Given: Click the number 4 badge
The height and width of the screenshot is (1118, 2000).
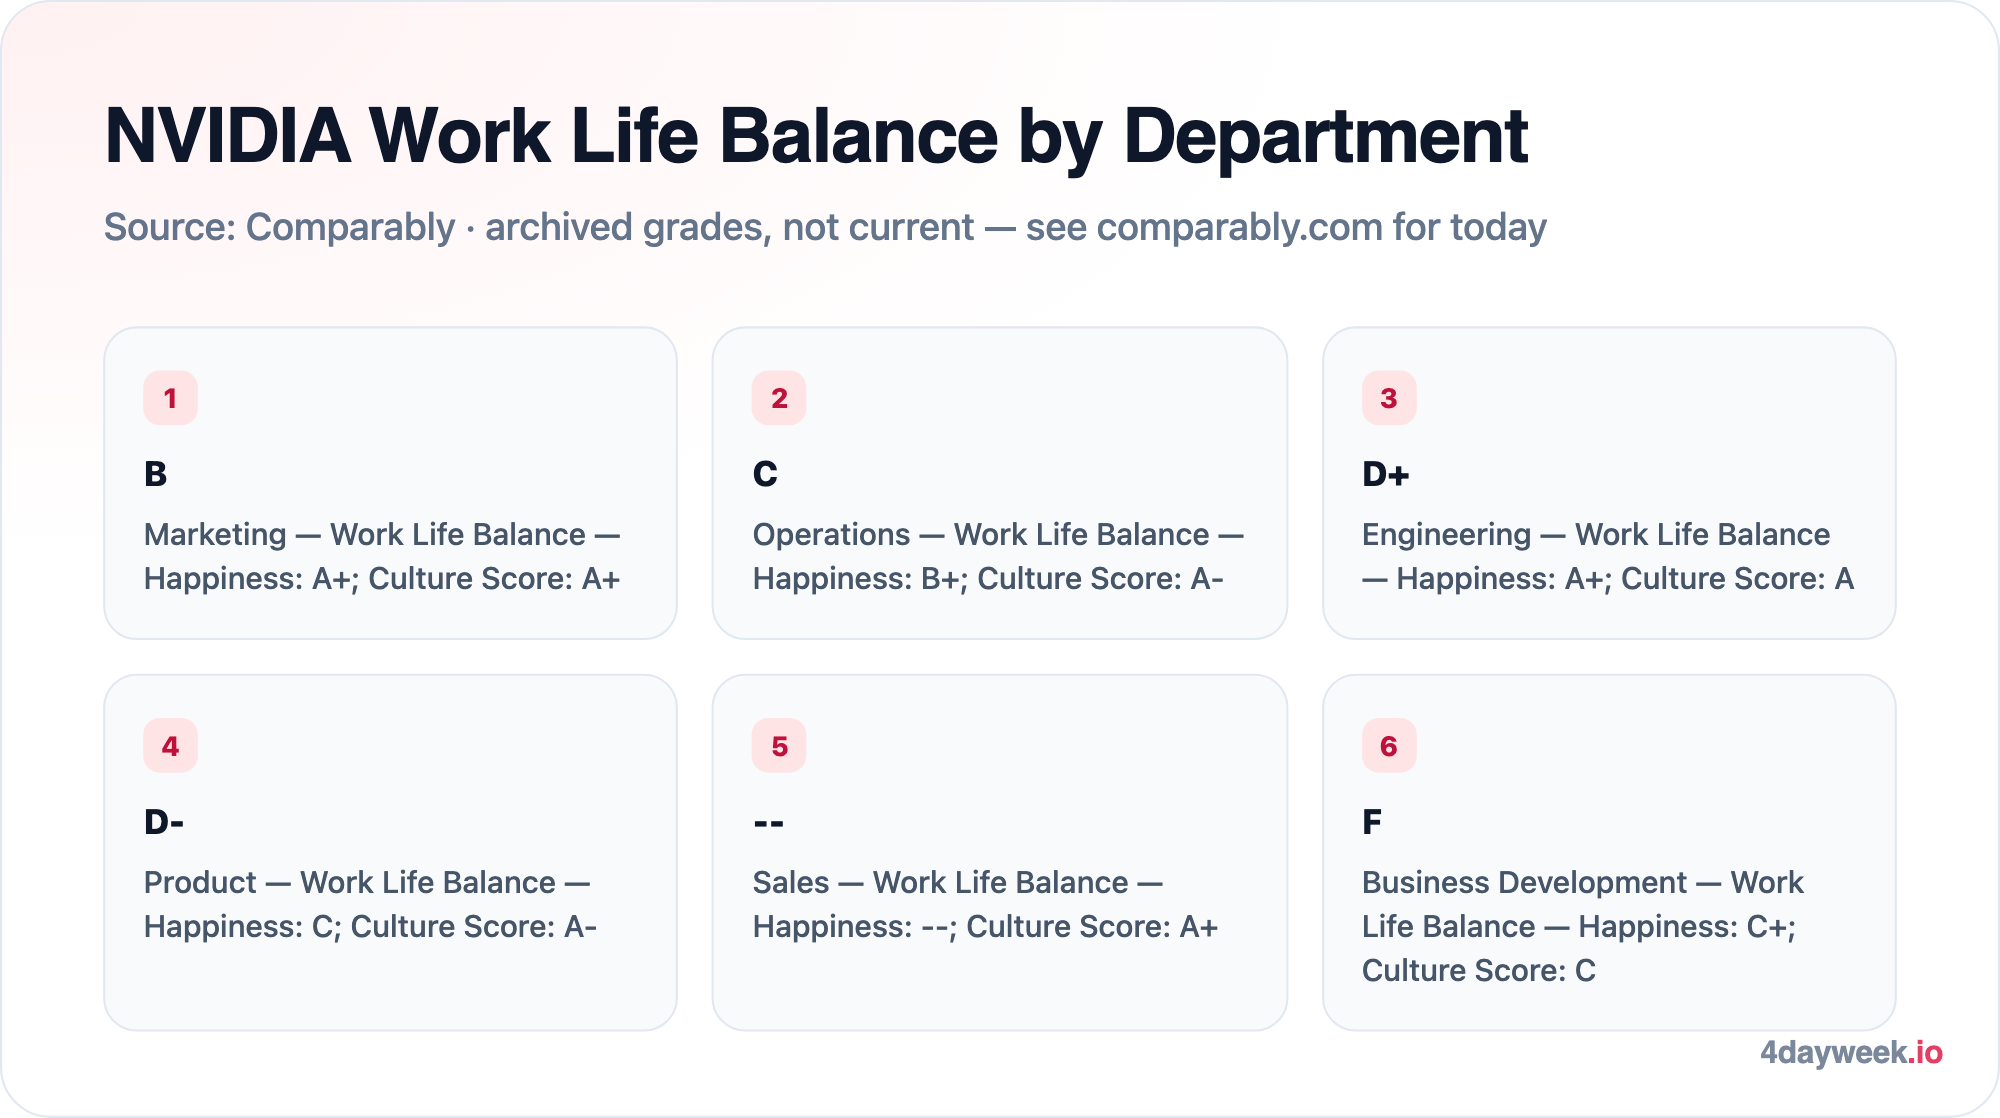Looking at the screenshot, I should [x=170, y=746].
